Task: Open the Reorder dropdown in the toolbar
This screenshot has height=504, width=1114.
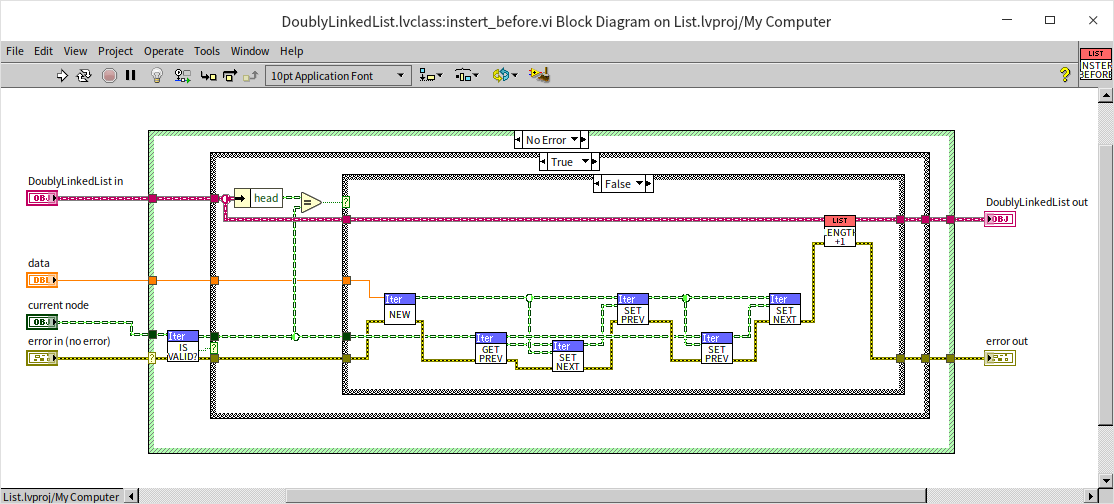Action: [x=504, y=75]
